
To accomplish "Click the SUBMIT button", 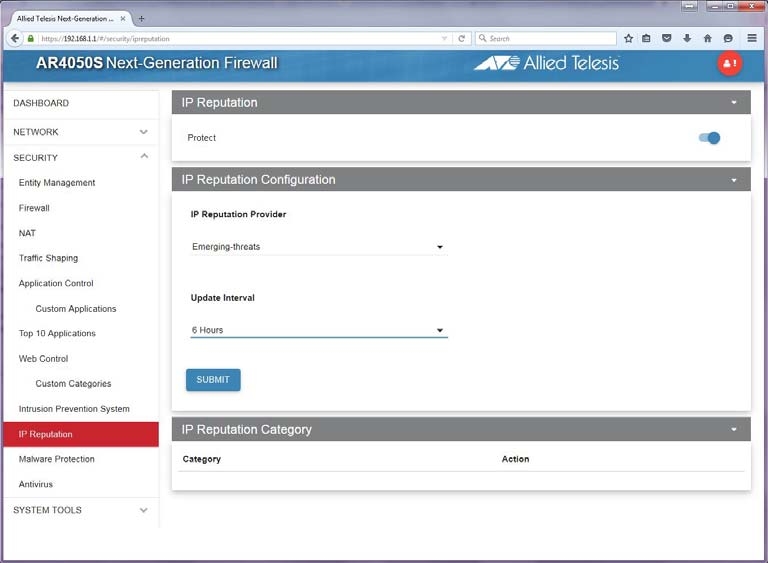I will click(x=213, y=380).
